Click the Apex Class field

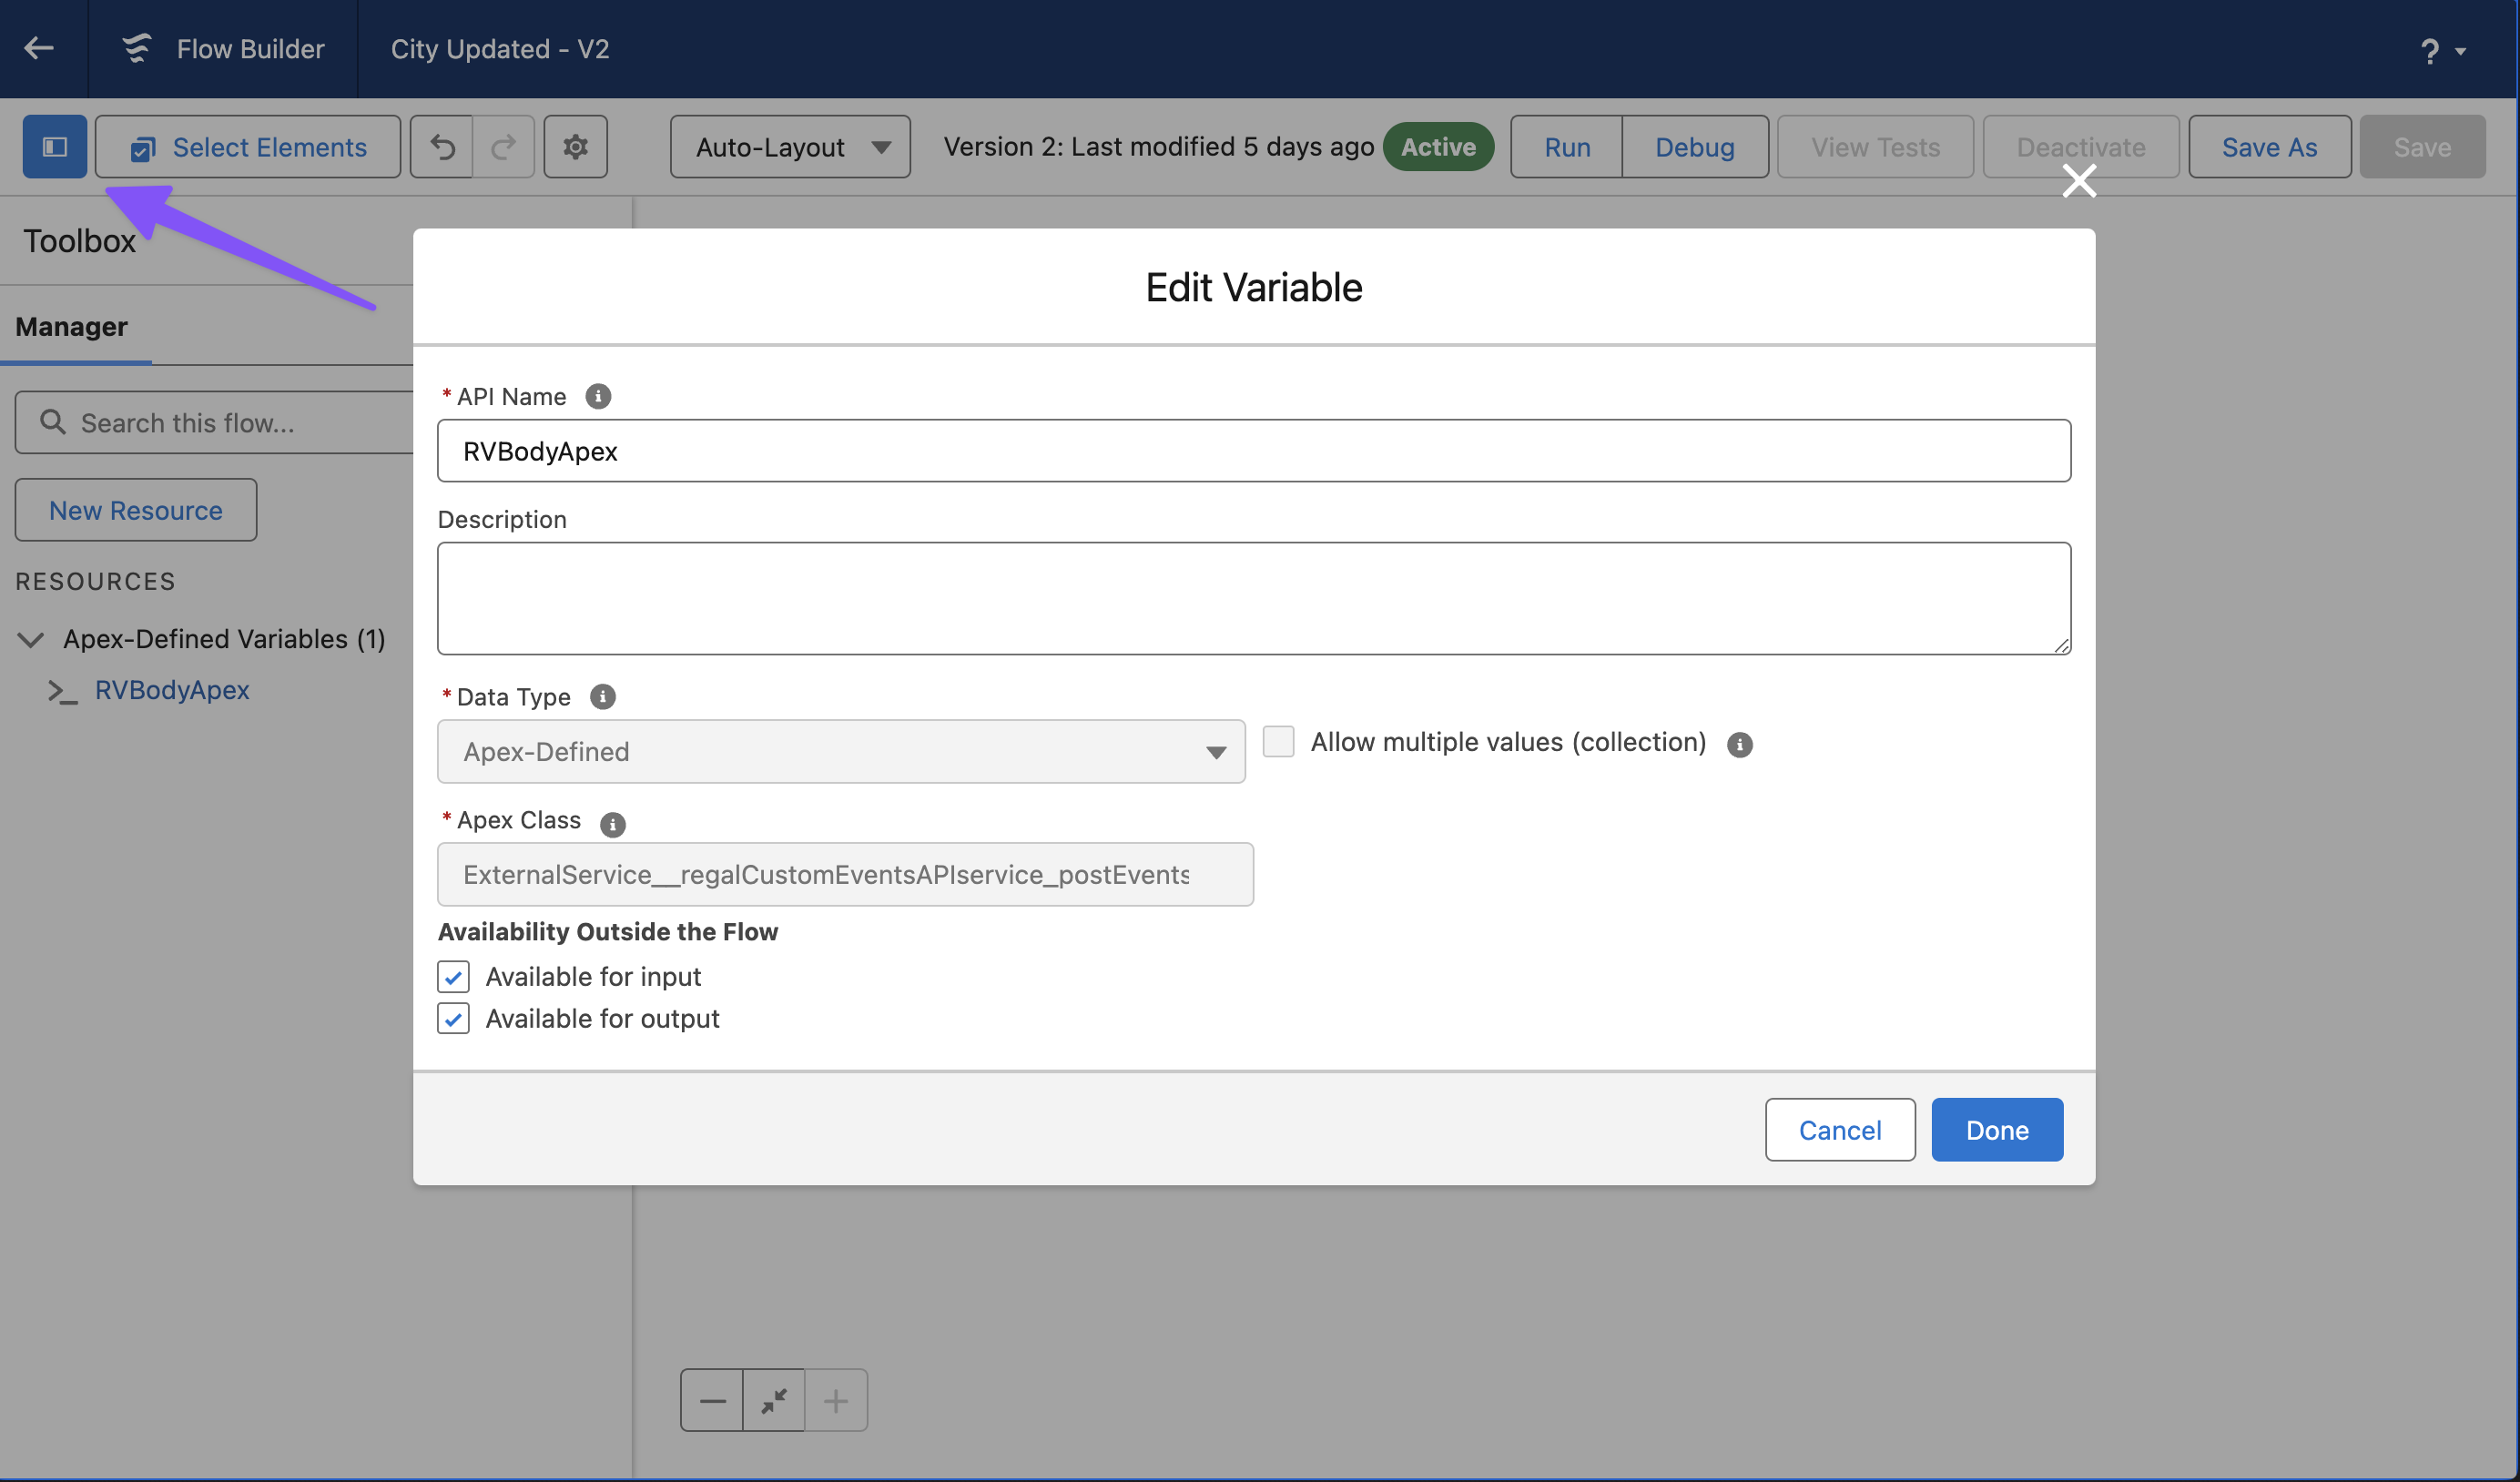point(845,875)
